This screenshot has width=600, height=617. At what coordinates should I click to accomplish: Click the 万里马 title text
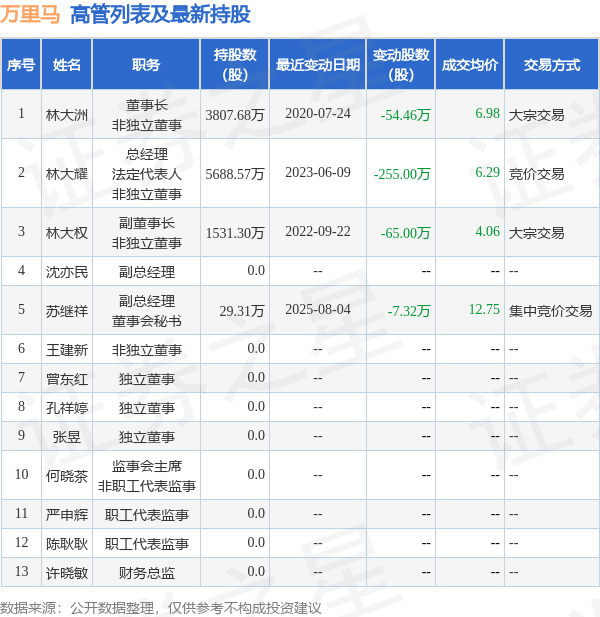pyautogui.click(x=30, y=15)
